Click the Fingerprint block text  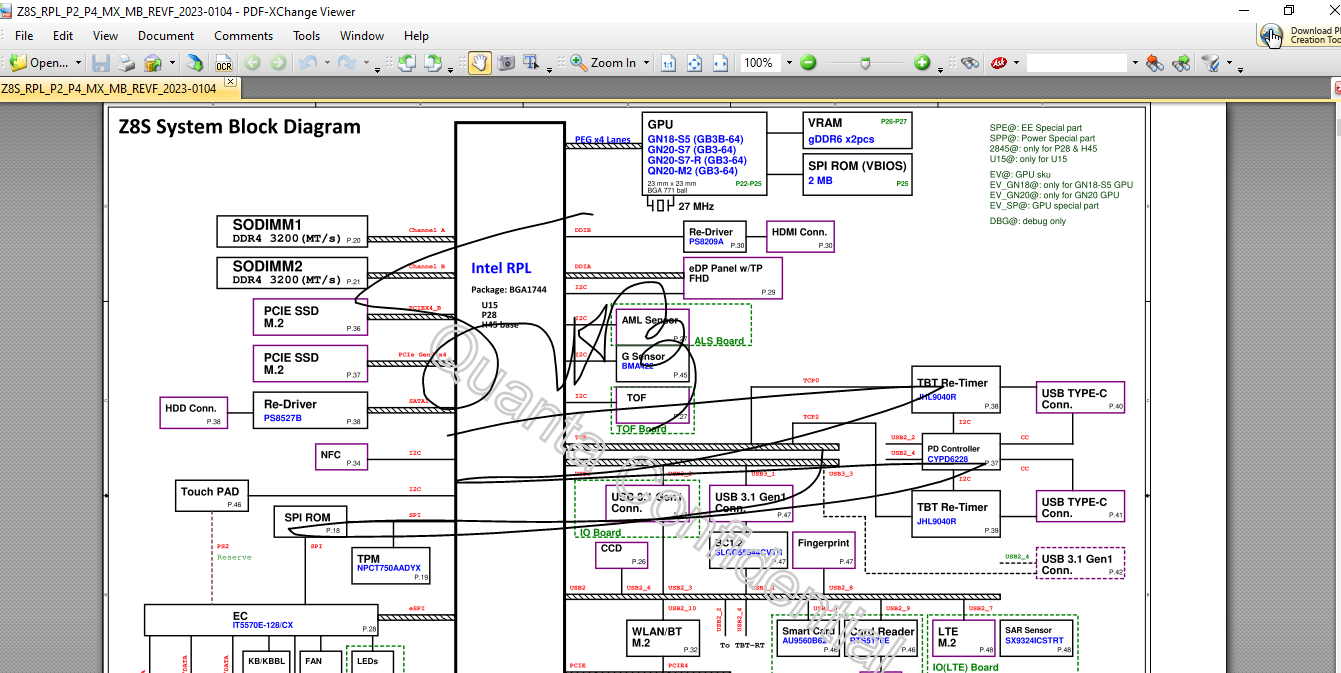point(824,543)
